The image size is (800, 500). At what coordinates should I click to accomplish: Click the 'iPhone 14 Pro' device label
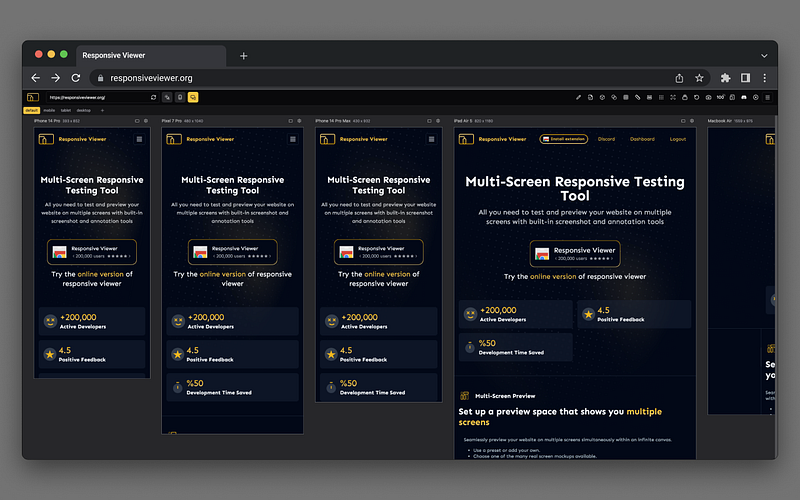click(x=47, y=121)
